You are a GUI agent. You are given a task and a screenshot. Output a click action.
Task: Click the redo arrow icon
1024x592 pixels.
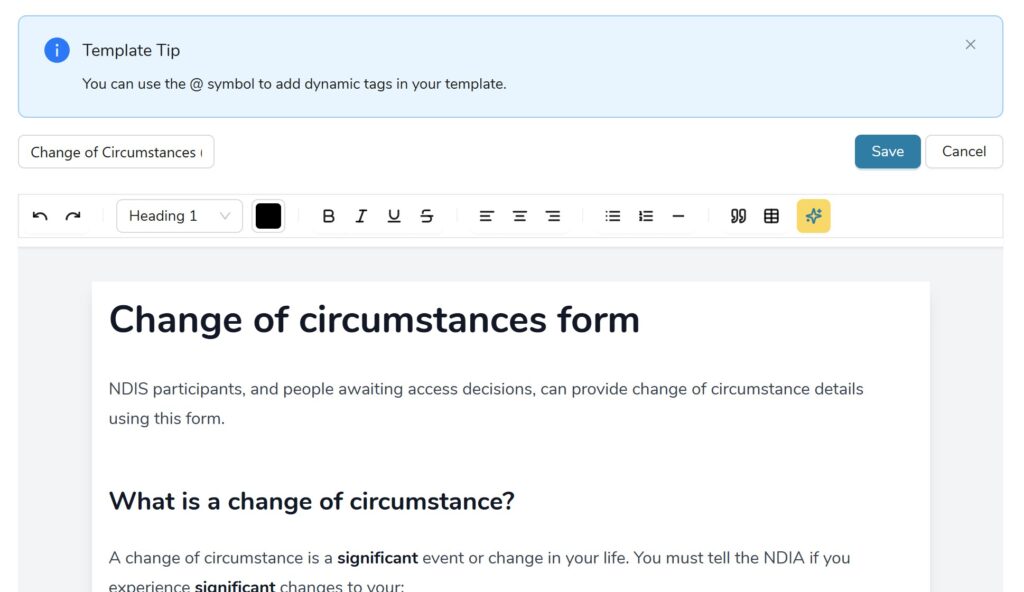coord(73,216)
